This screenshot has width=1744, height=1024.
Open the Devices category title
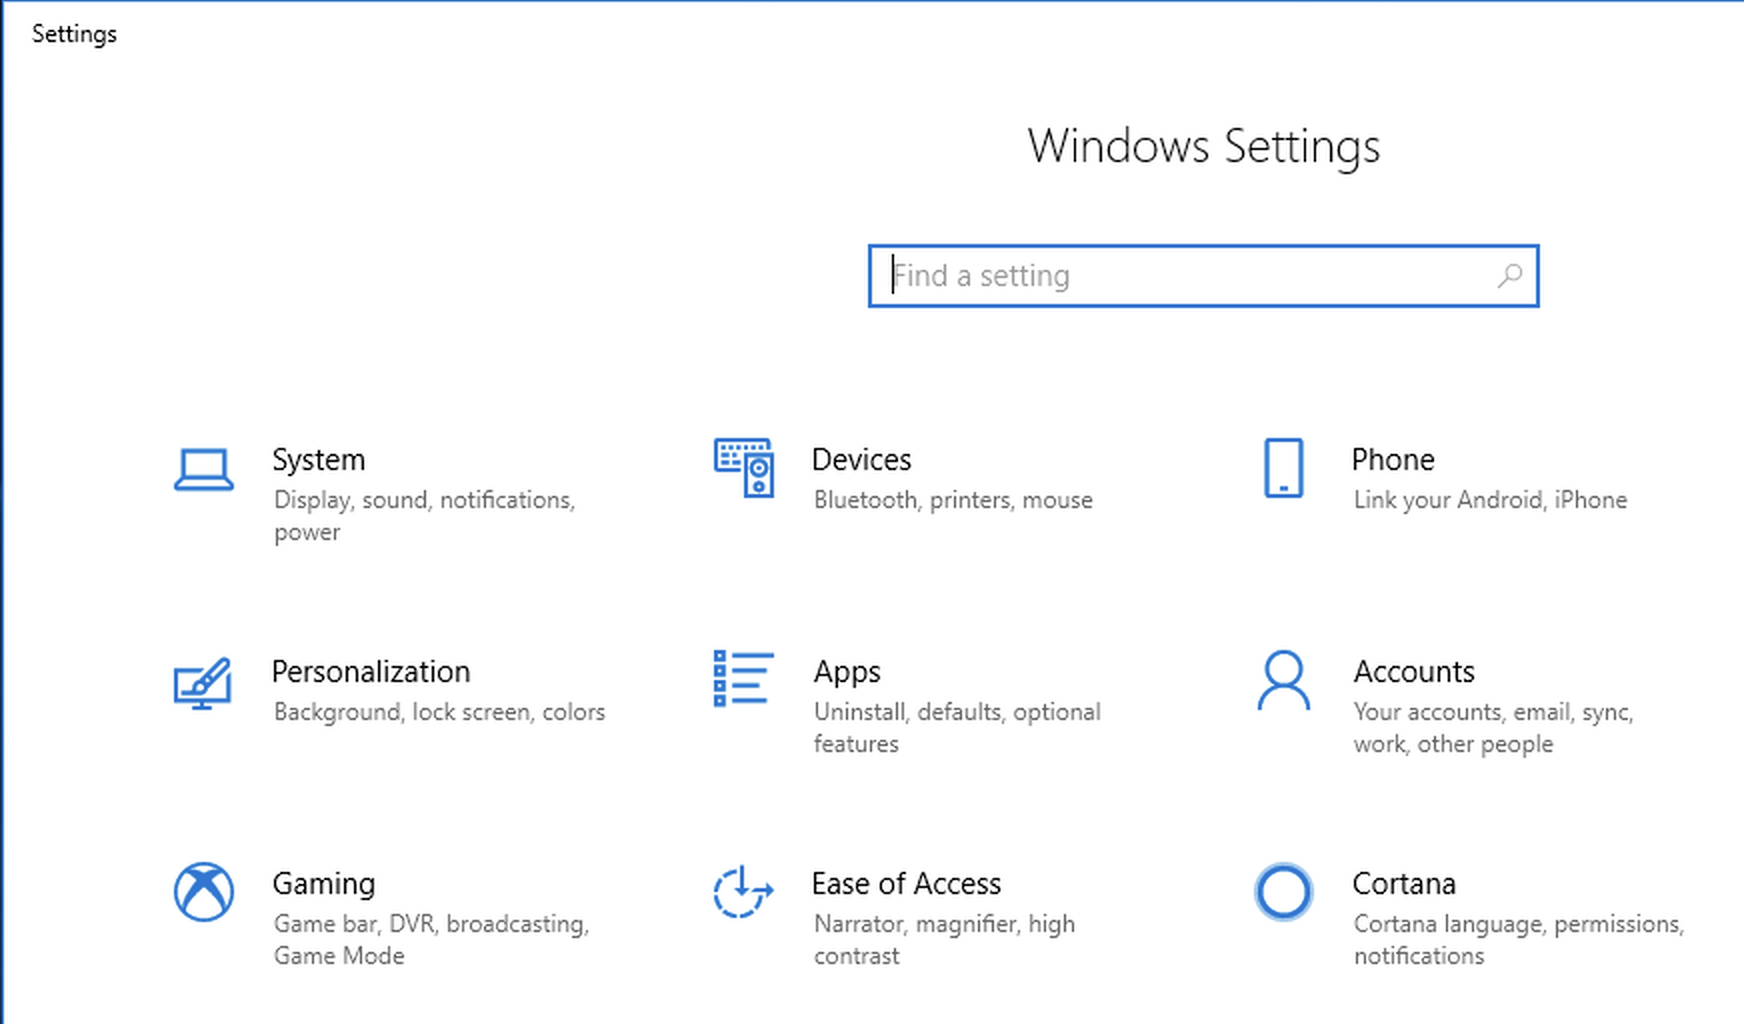click(861, 460)
